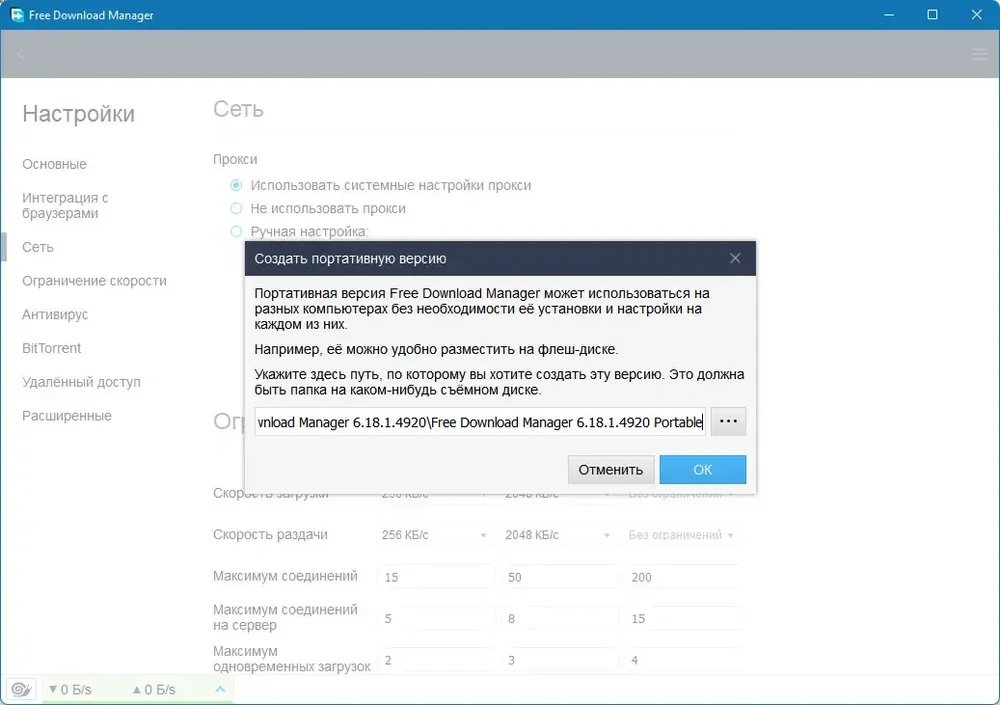
Task: Click the upload speed arrow indicator
Action: tap(136, 690)
